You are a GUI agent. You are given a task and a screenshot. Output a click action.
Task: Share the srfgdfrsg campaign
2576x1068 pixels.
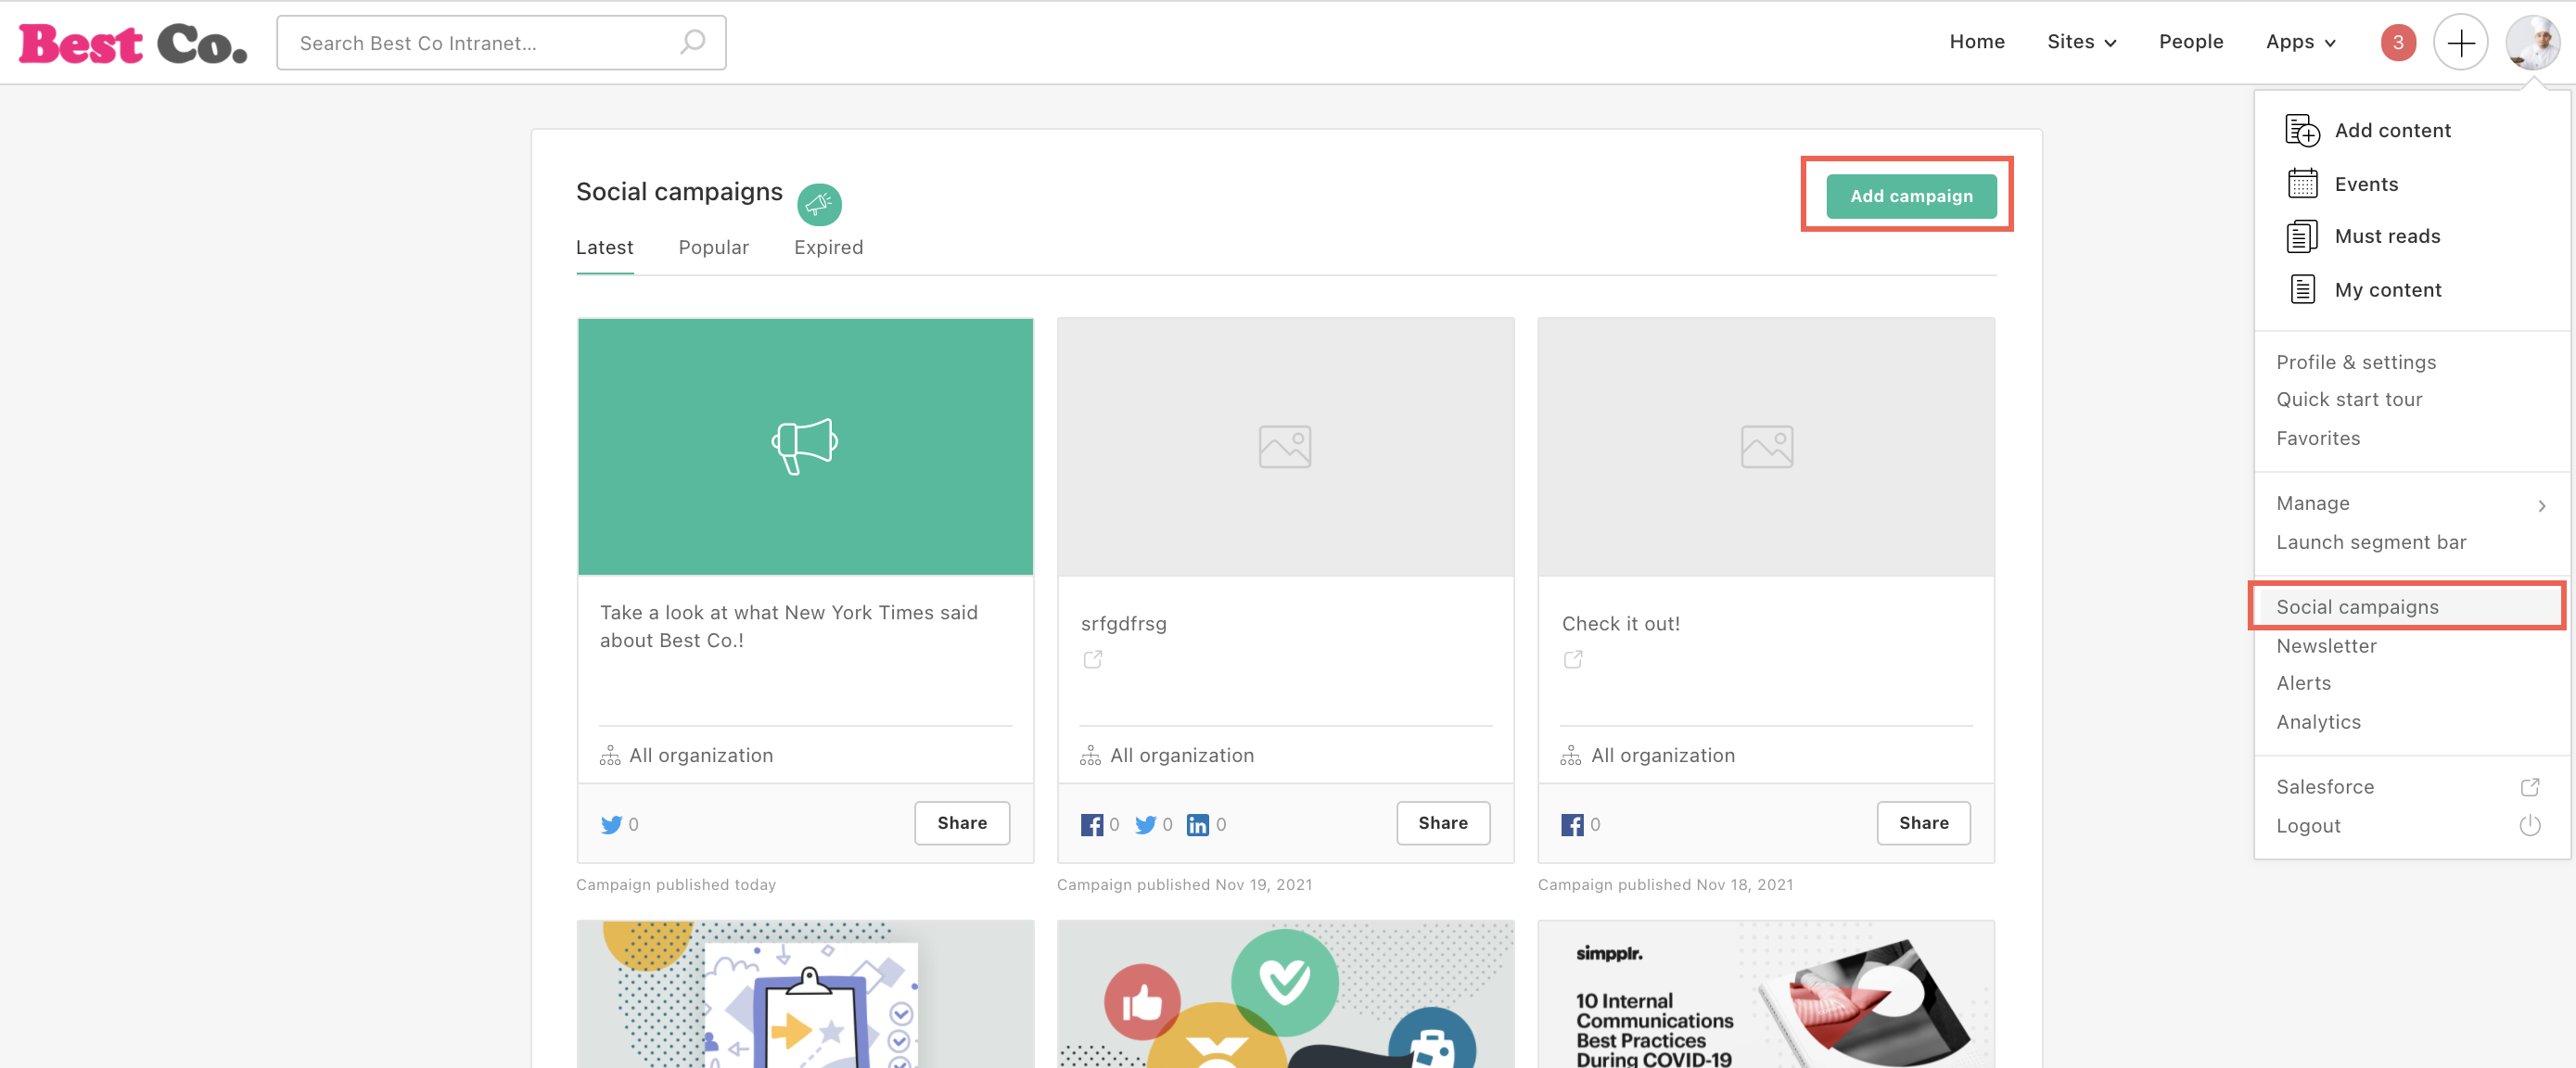pyautogui.click(x=1443, y=823)
